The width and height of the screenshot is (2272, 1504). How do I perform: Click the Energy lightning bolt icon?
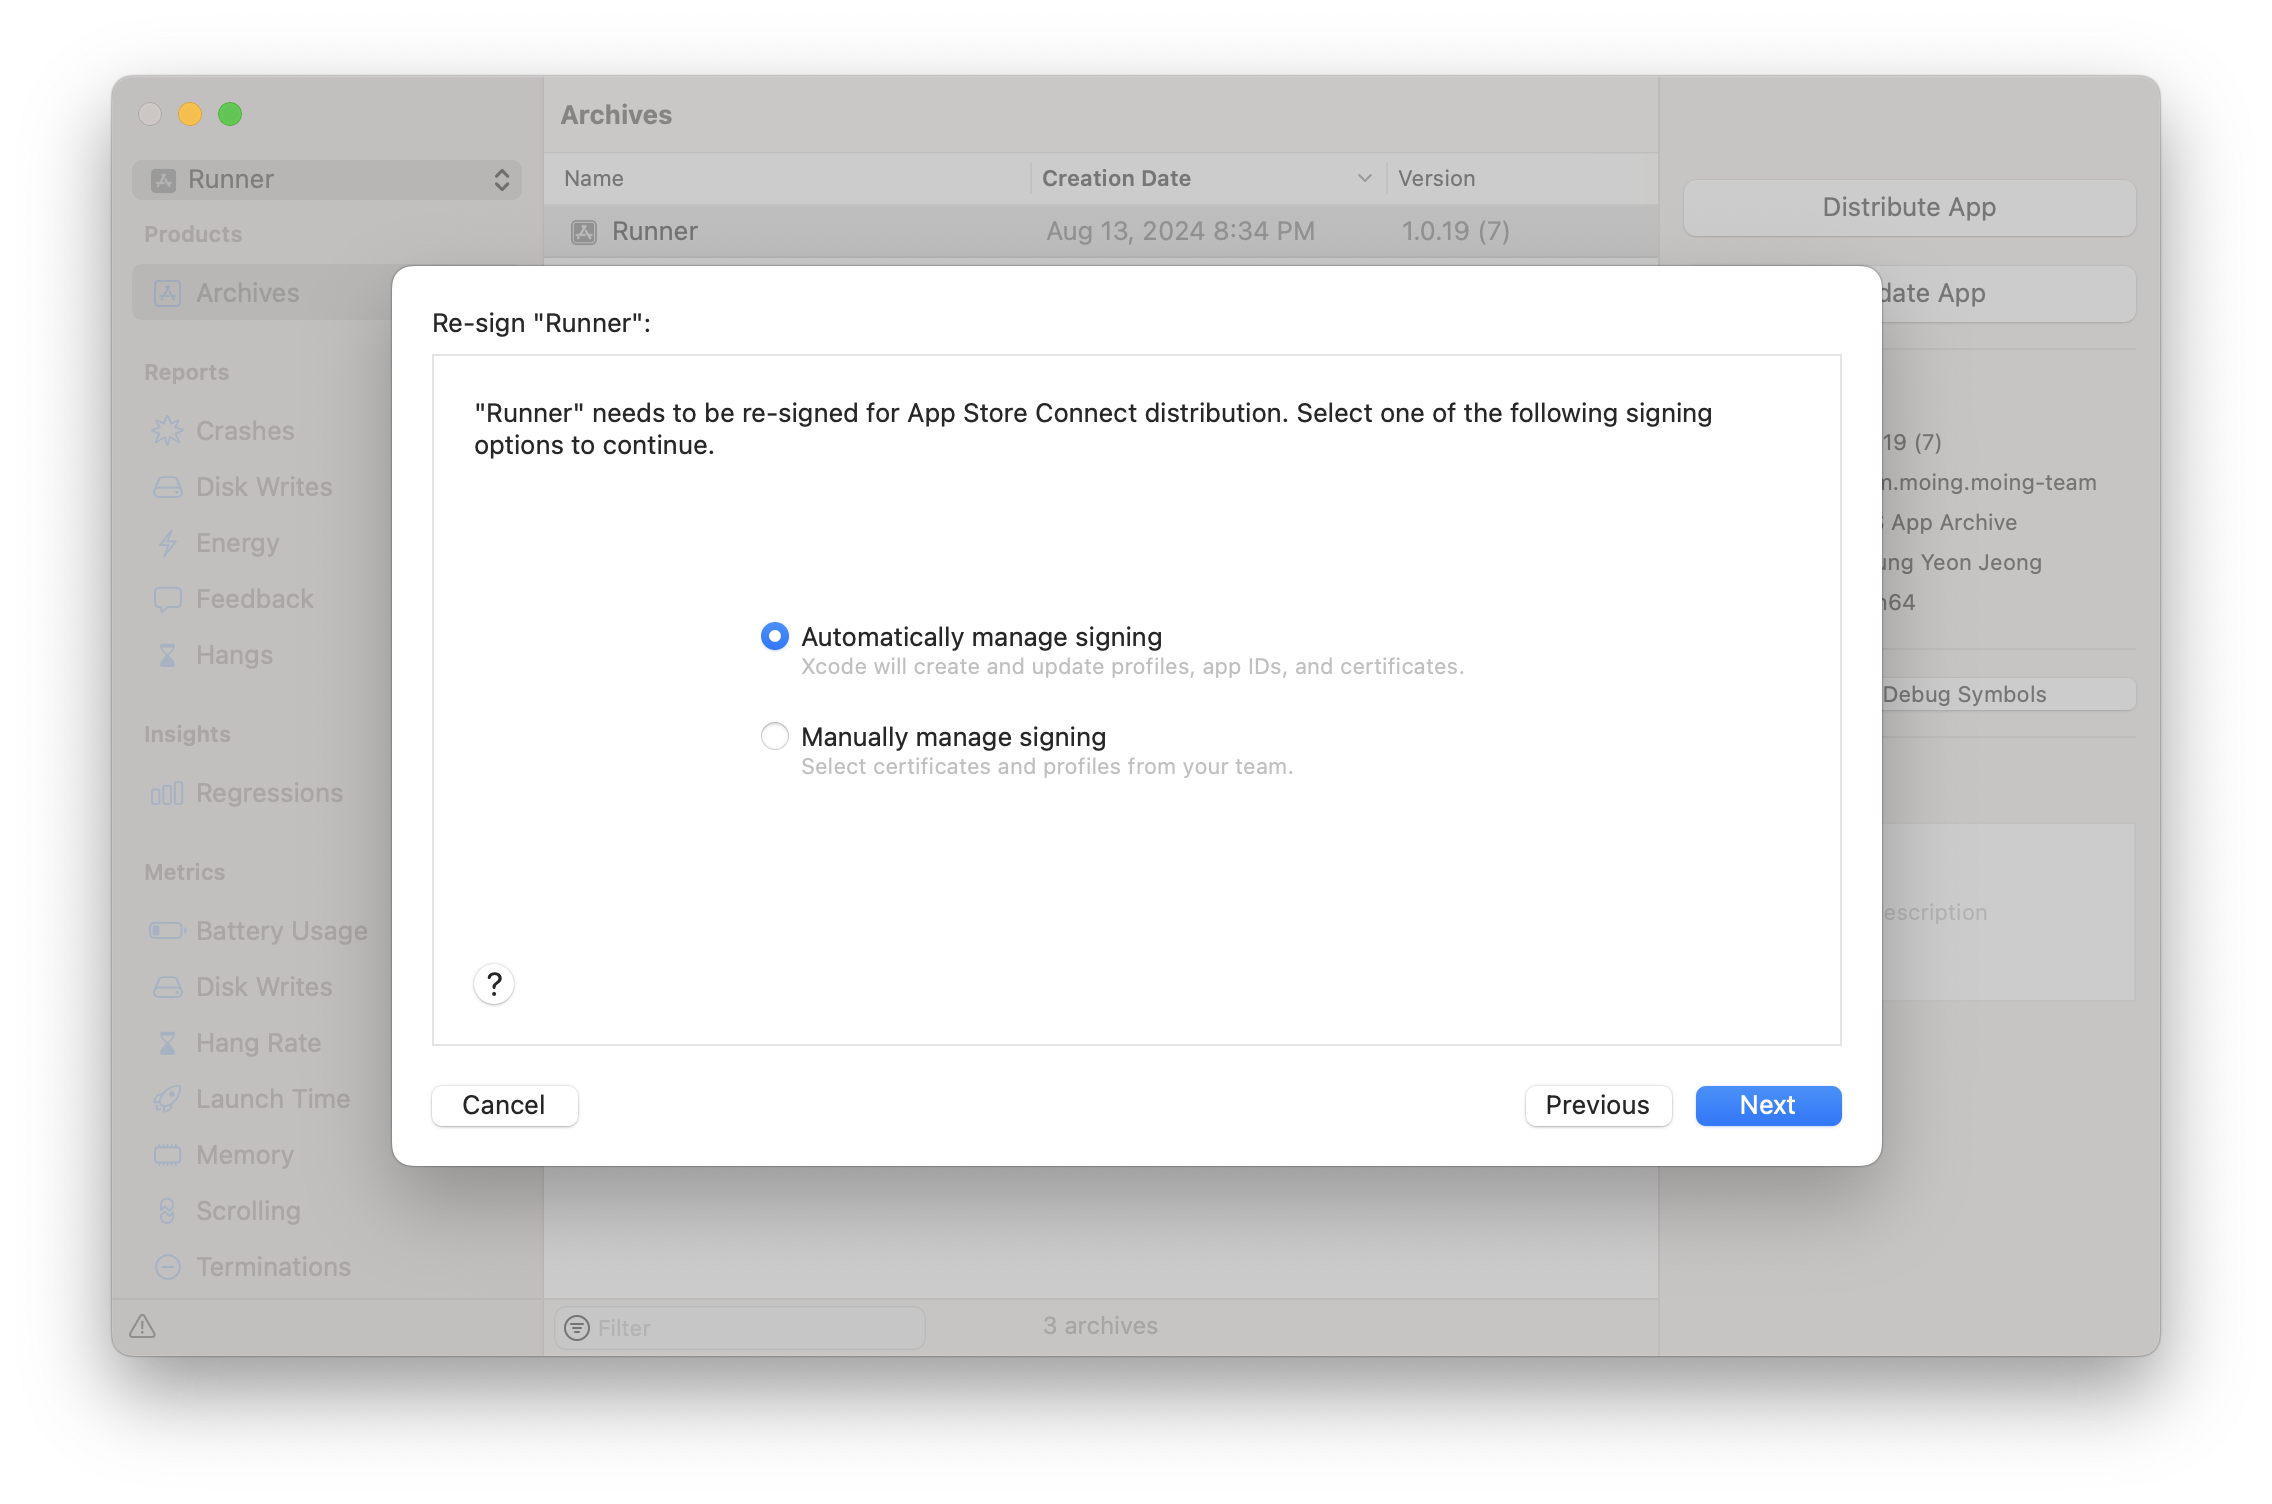pyautogui.click(x=167, y=543)
